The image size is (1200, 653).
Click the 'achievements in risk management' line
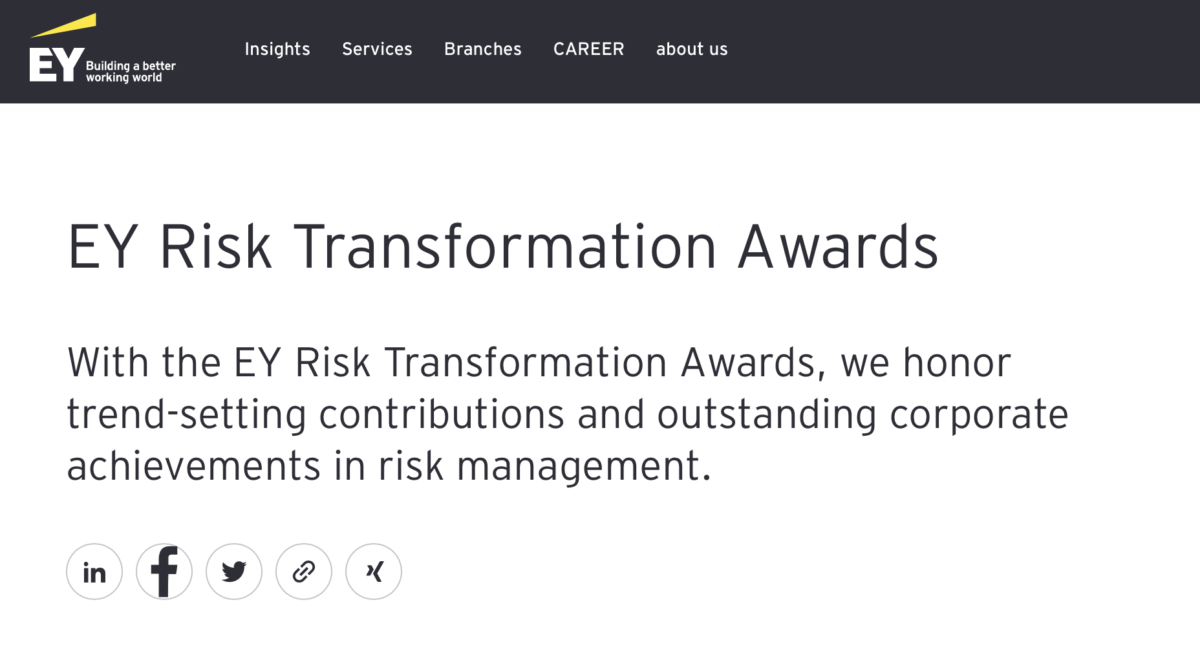[x=388, y=466]
